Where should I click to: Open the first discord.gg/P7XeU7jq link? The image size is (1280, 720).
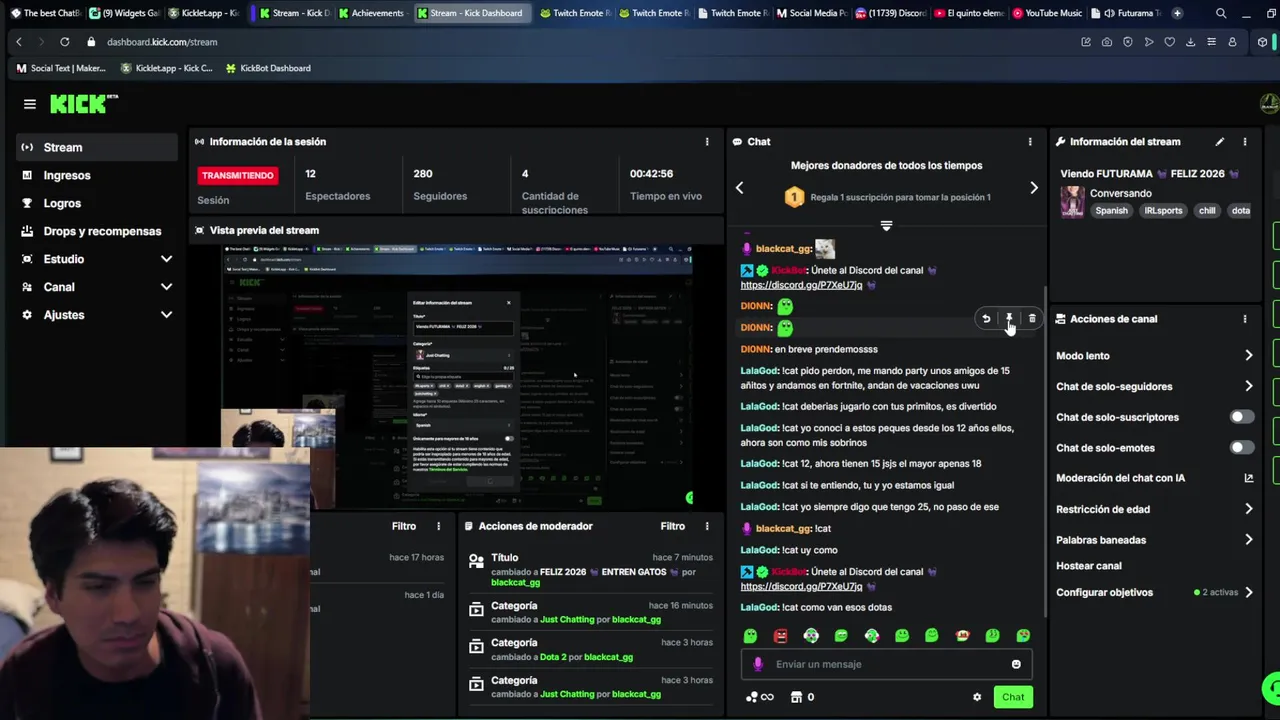coord(801,285)
